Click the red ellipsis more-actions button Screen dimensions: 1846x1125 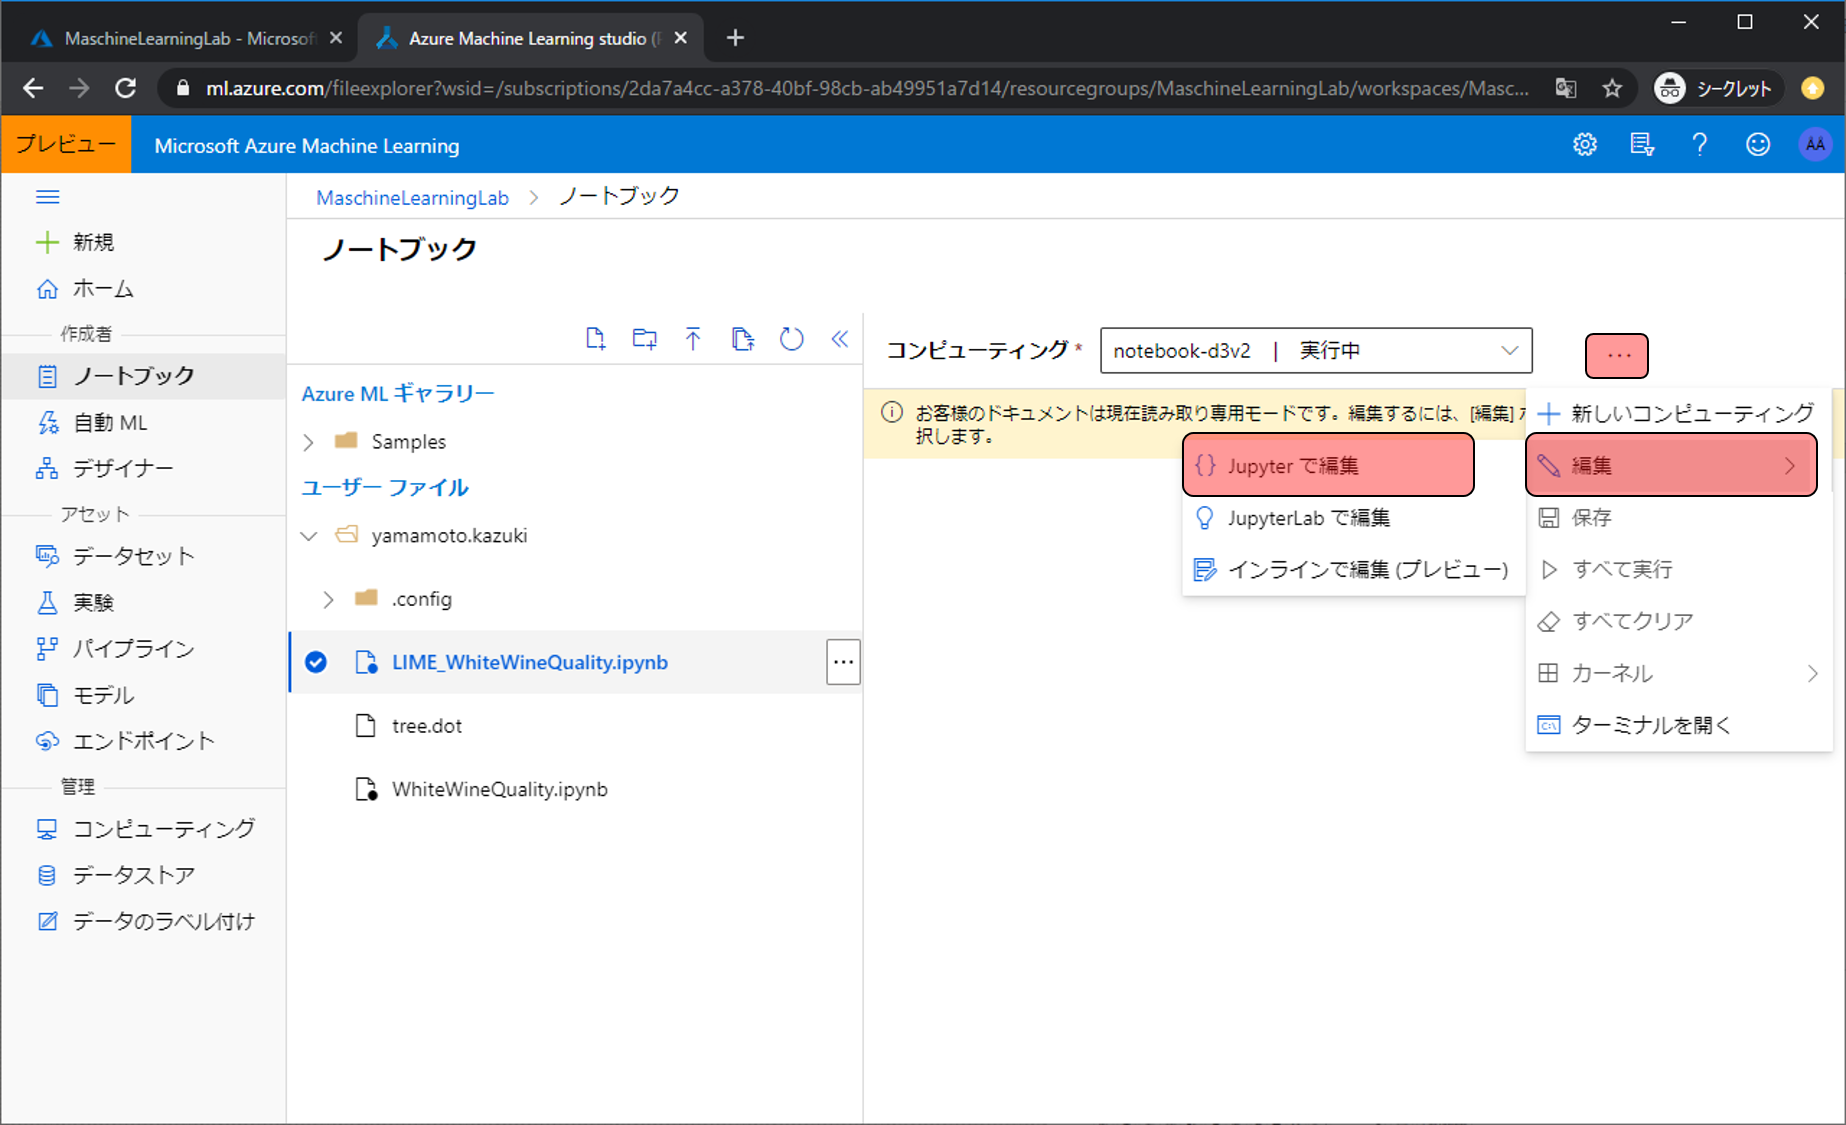tap(1616, 355)
